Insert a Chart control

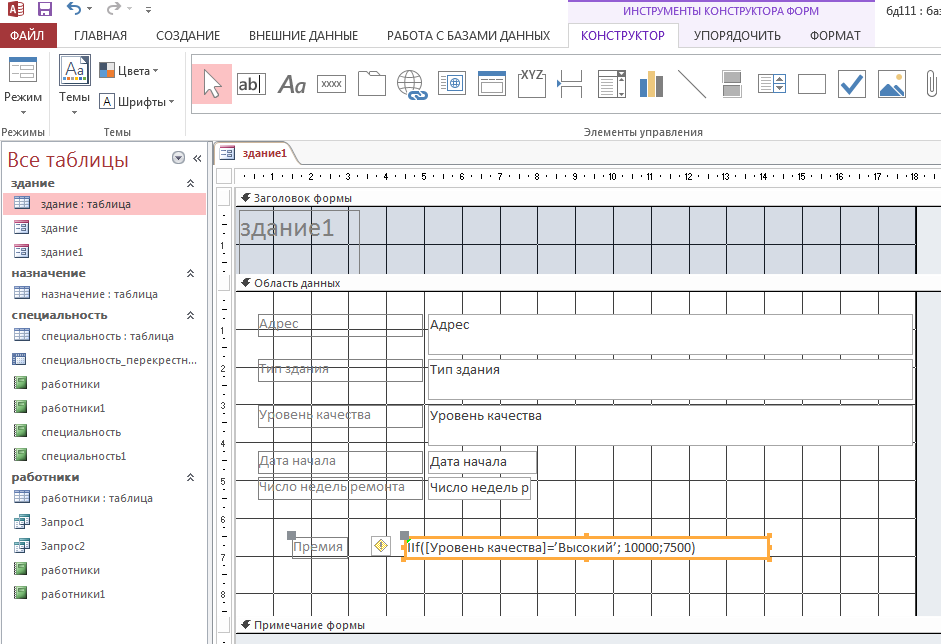click(652, 84)
